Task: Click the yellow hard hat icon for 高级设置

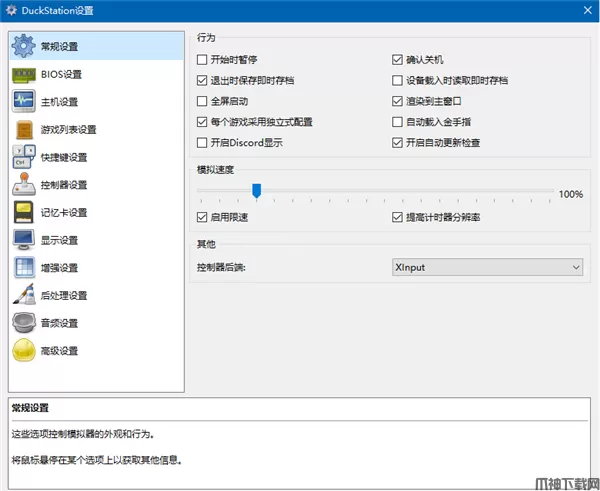Action: click(24, 350)
